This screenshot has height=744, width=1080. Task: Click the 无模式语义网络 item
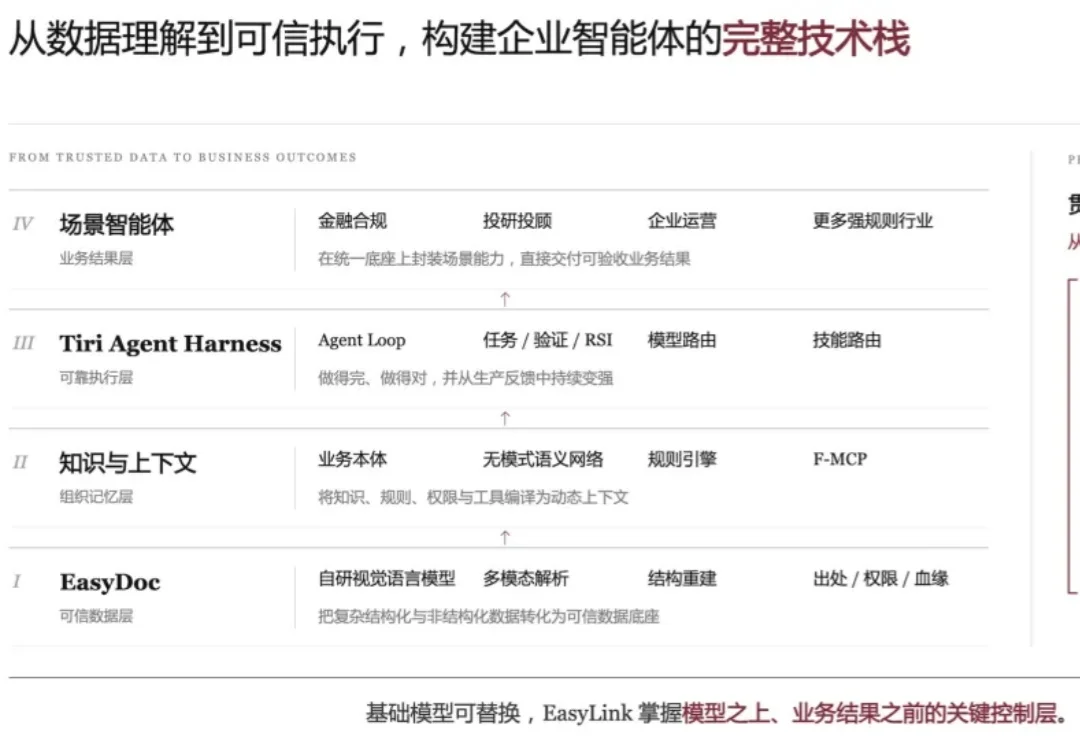click(x=543, y=459)
